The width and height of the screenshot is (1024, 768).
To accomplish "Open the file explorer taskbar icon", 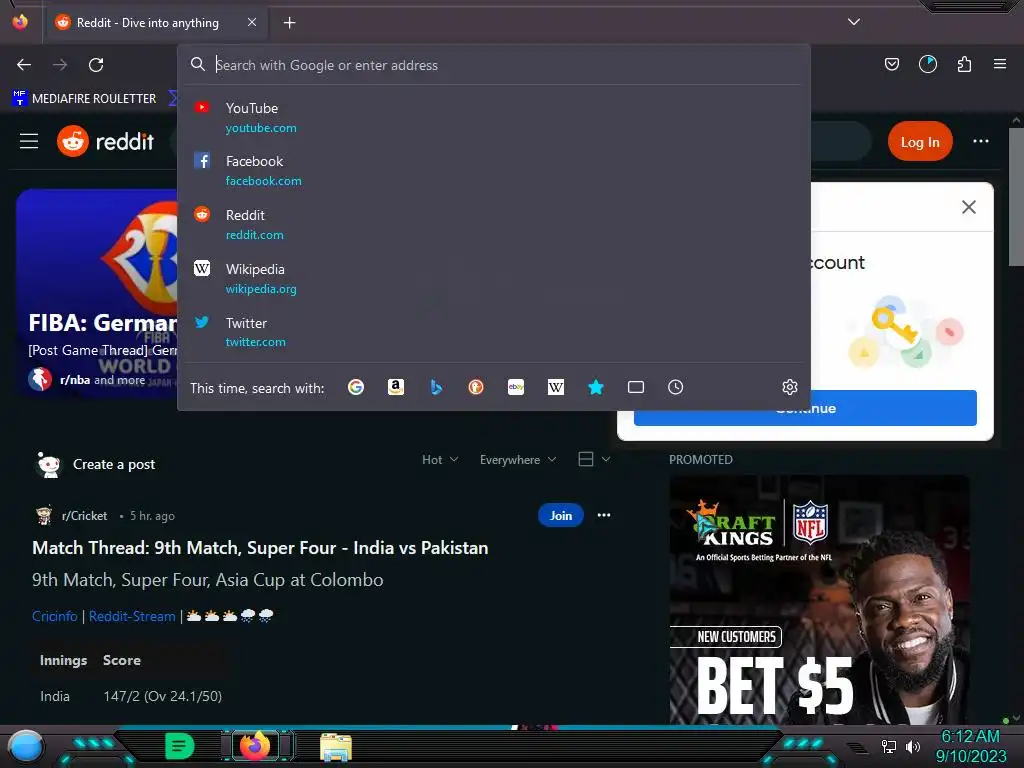I will pos(336,746).
